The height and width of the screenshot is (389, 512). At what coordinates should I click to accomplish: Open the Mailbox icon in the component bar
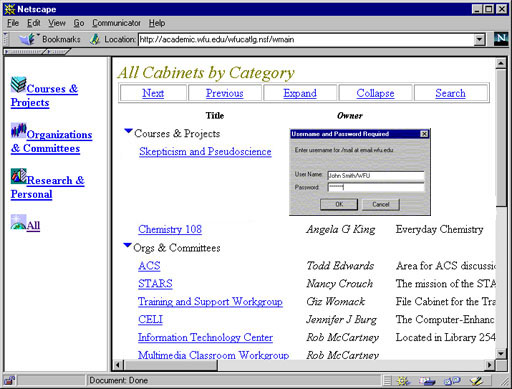click(427, 381)
